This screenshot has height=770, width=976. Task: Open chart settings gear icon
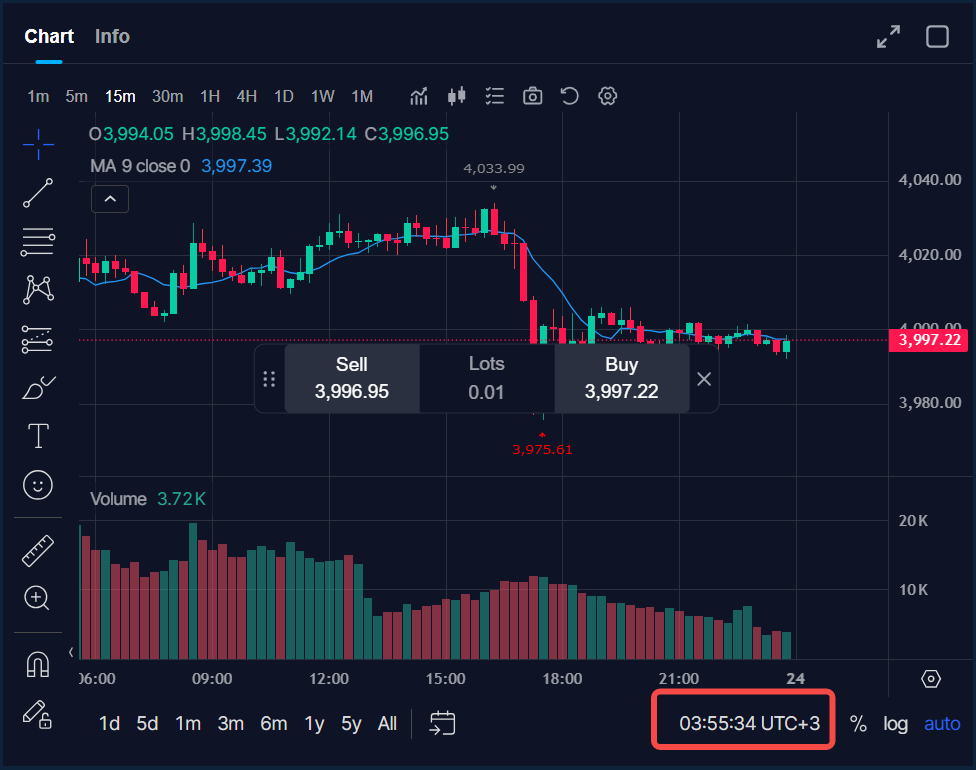point(608,96)
